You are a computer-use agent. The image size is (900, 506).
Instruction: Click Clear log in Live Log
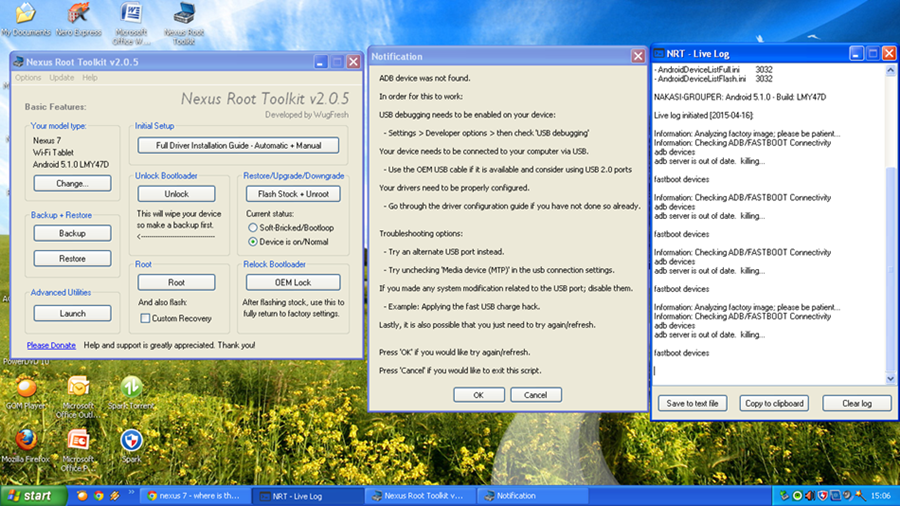point(857,403)
